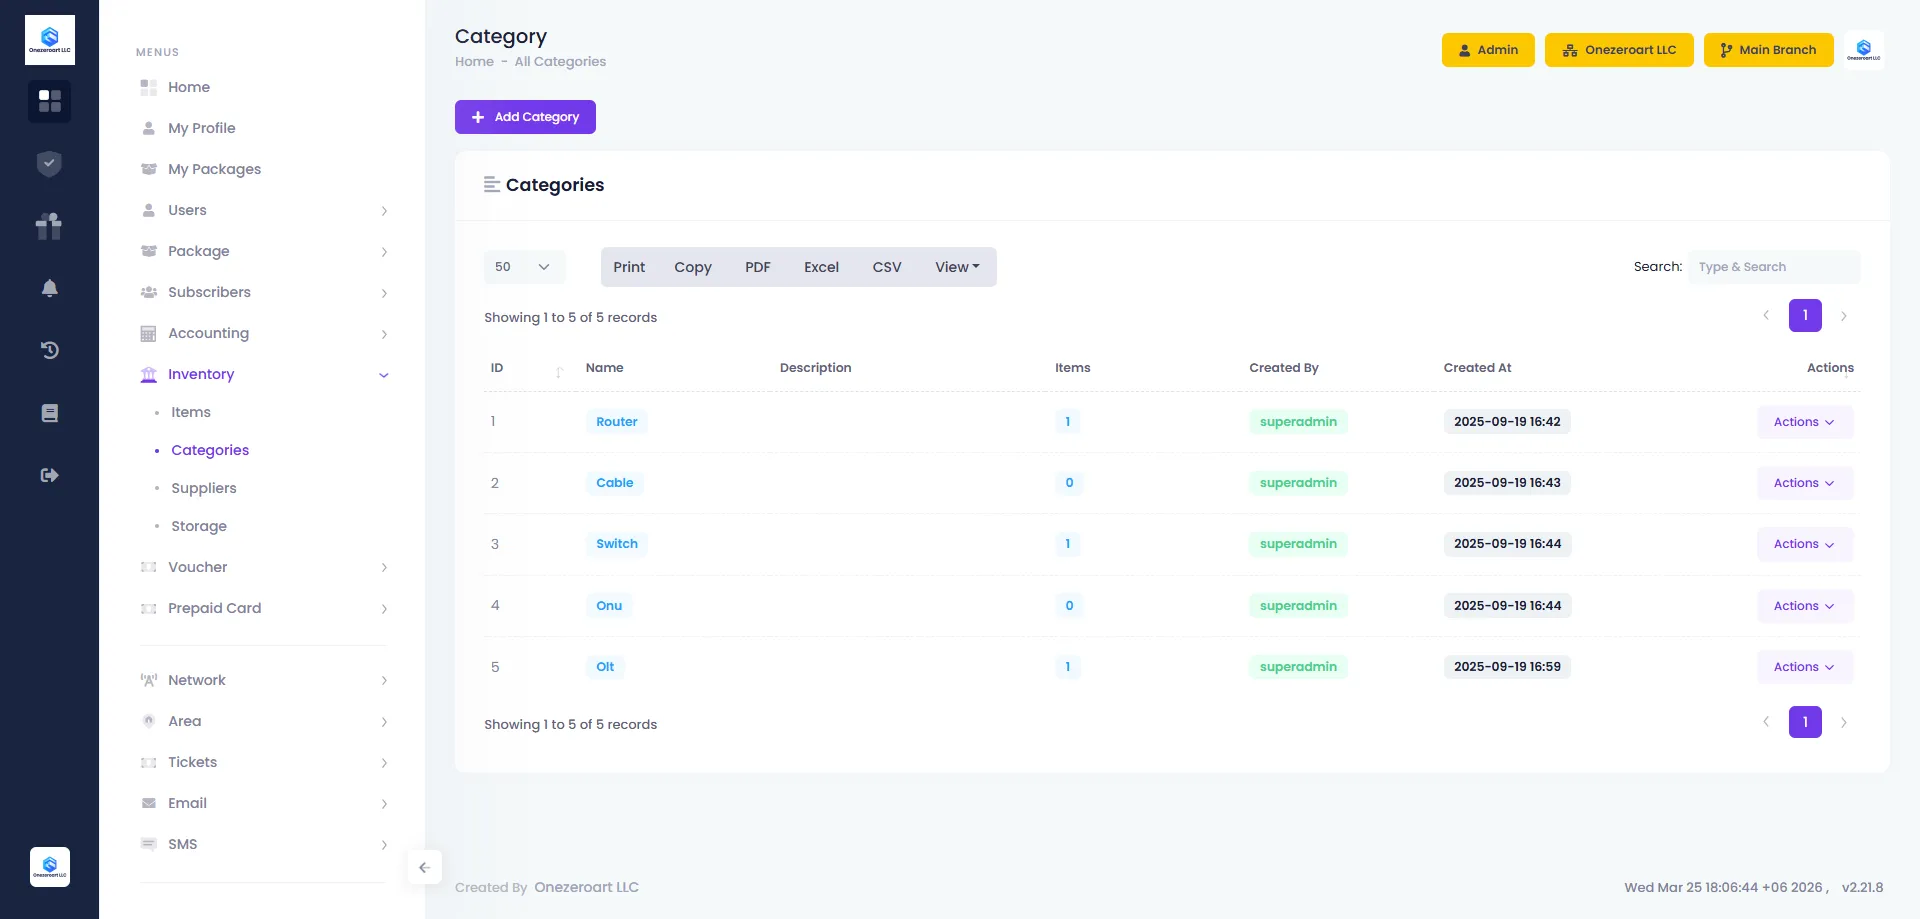1920x919 pixels.
Task: Select Items under Inventory
Action: (x=190, y=411)
